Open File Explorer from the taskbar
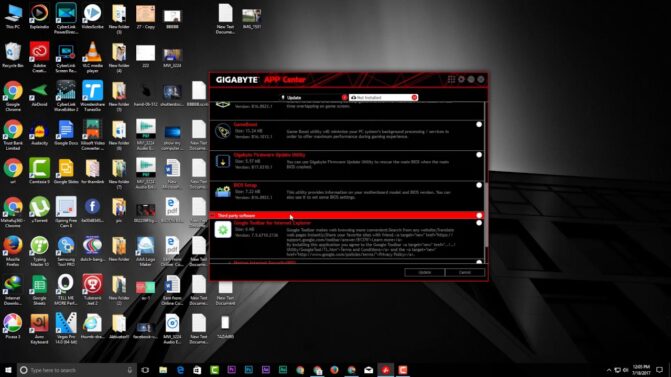Viewport: 671px width, 377px height. tap(163, 370)
